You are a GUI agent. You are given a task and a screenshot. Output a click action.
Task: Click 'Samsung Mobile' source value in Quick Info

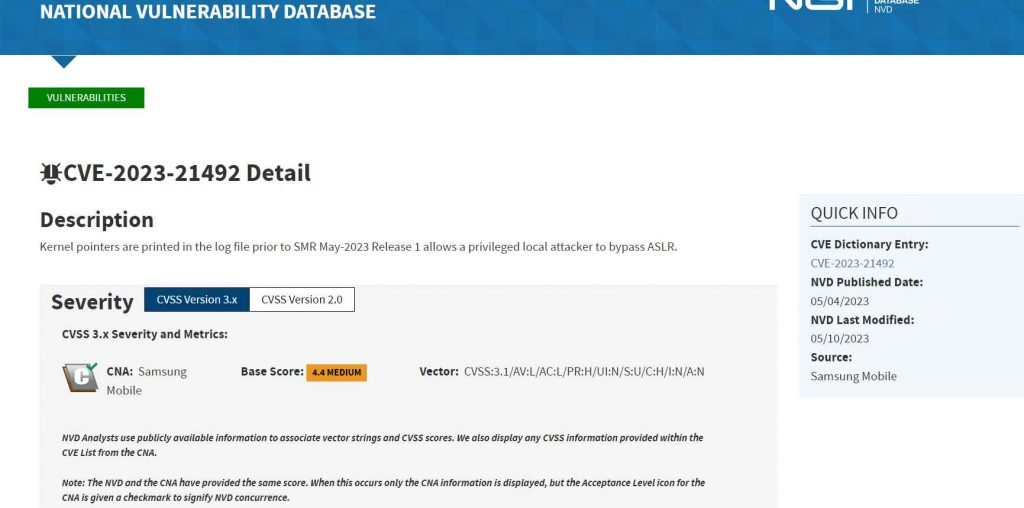click(854, 376)
